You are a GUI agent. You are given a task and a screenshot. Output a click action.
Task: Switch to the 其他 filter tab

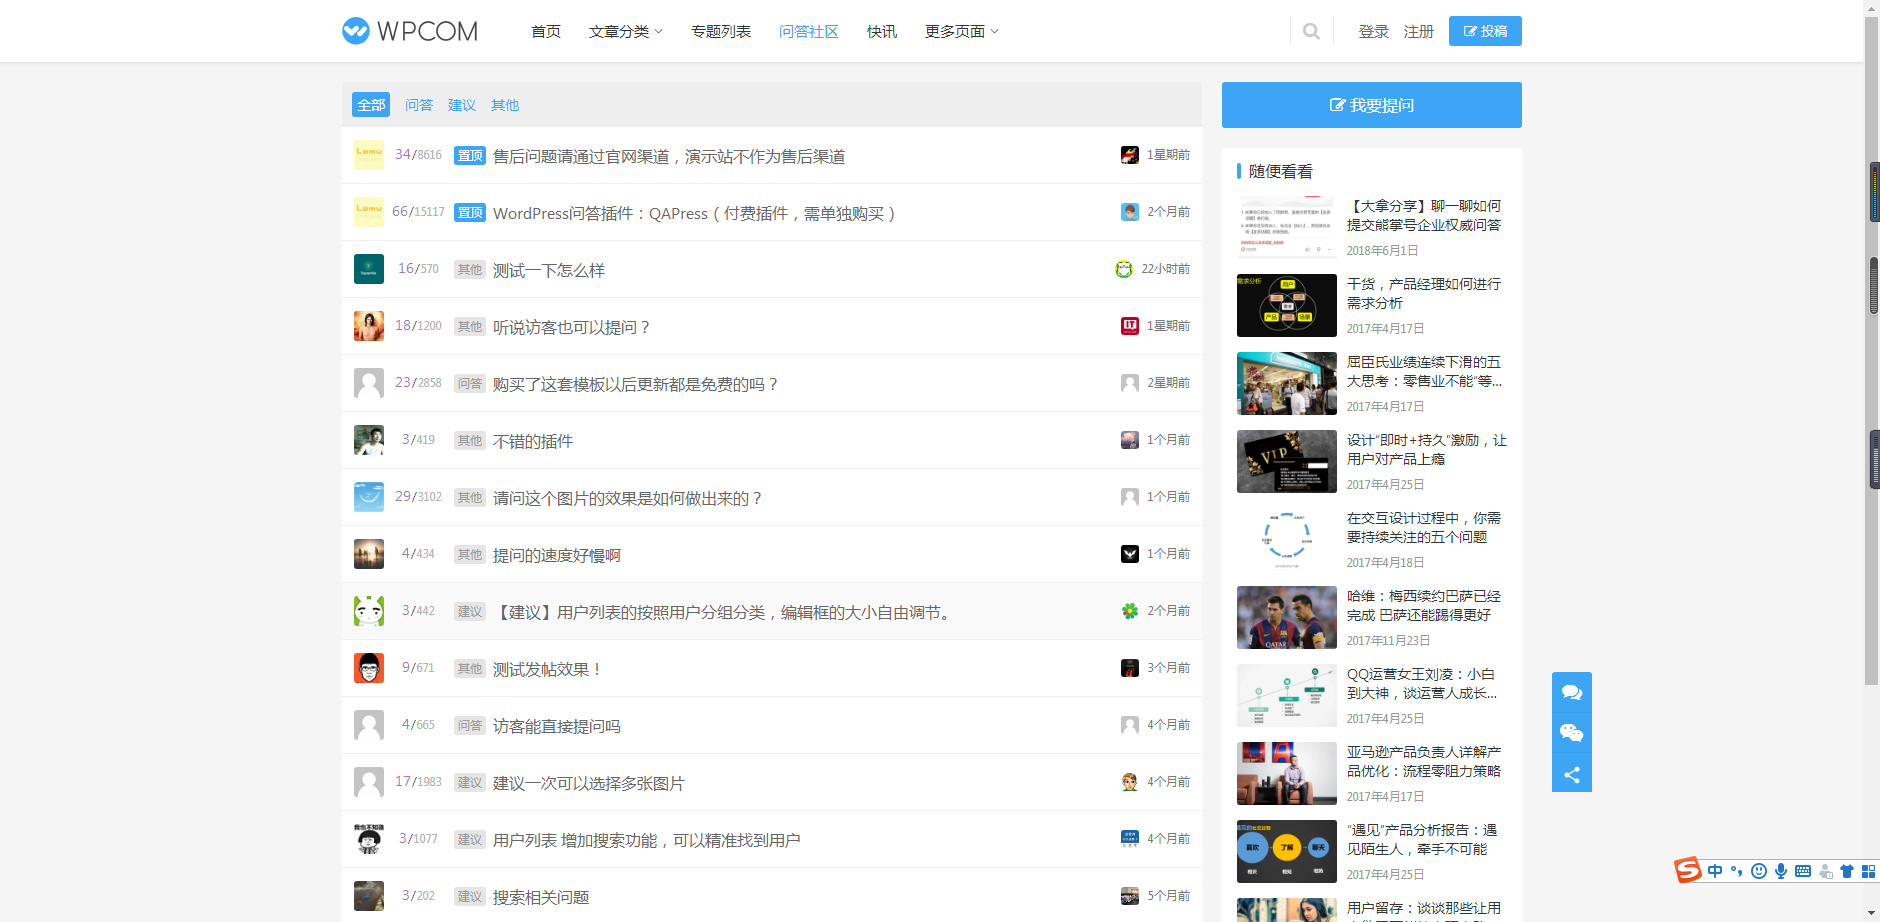coord(505,105)
